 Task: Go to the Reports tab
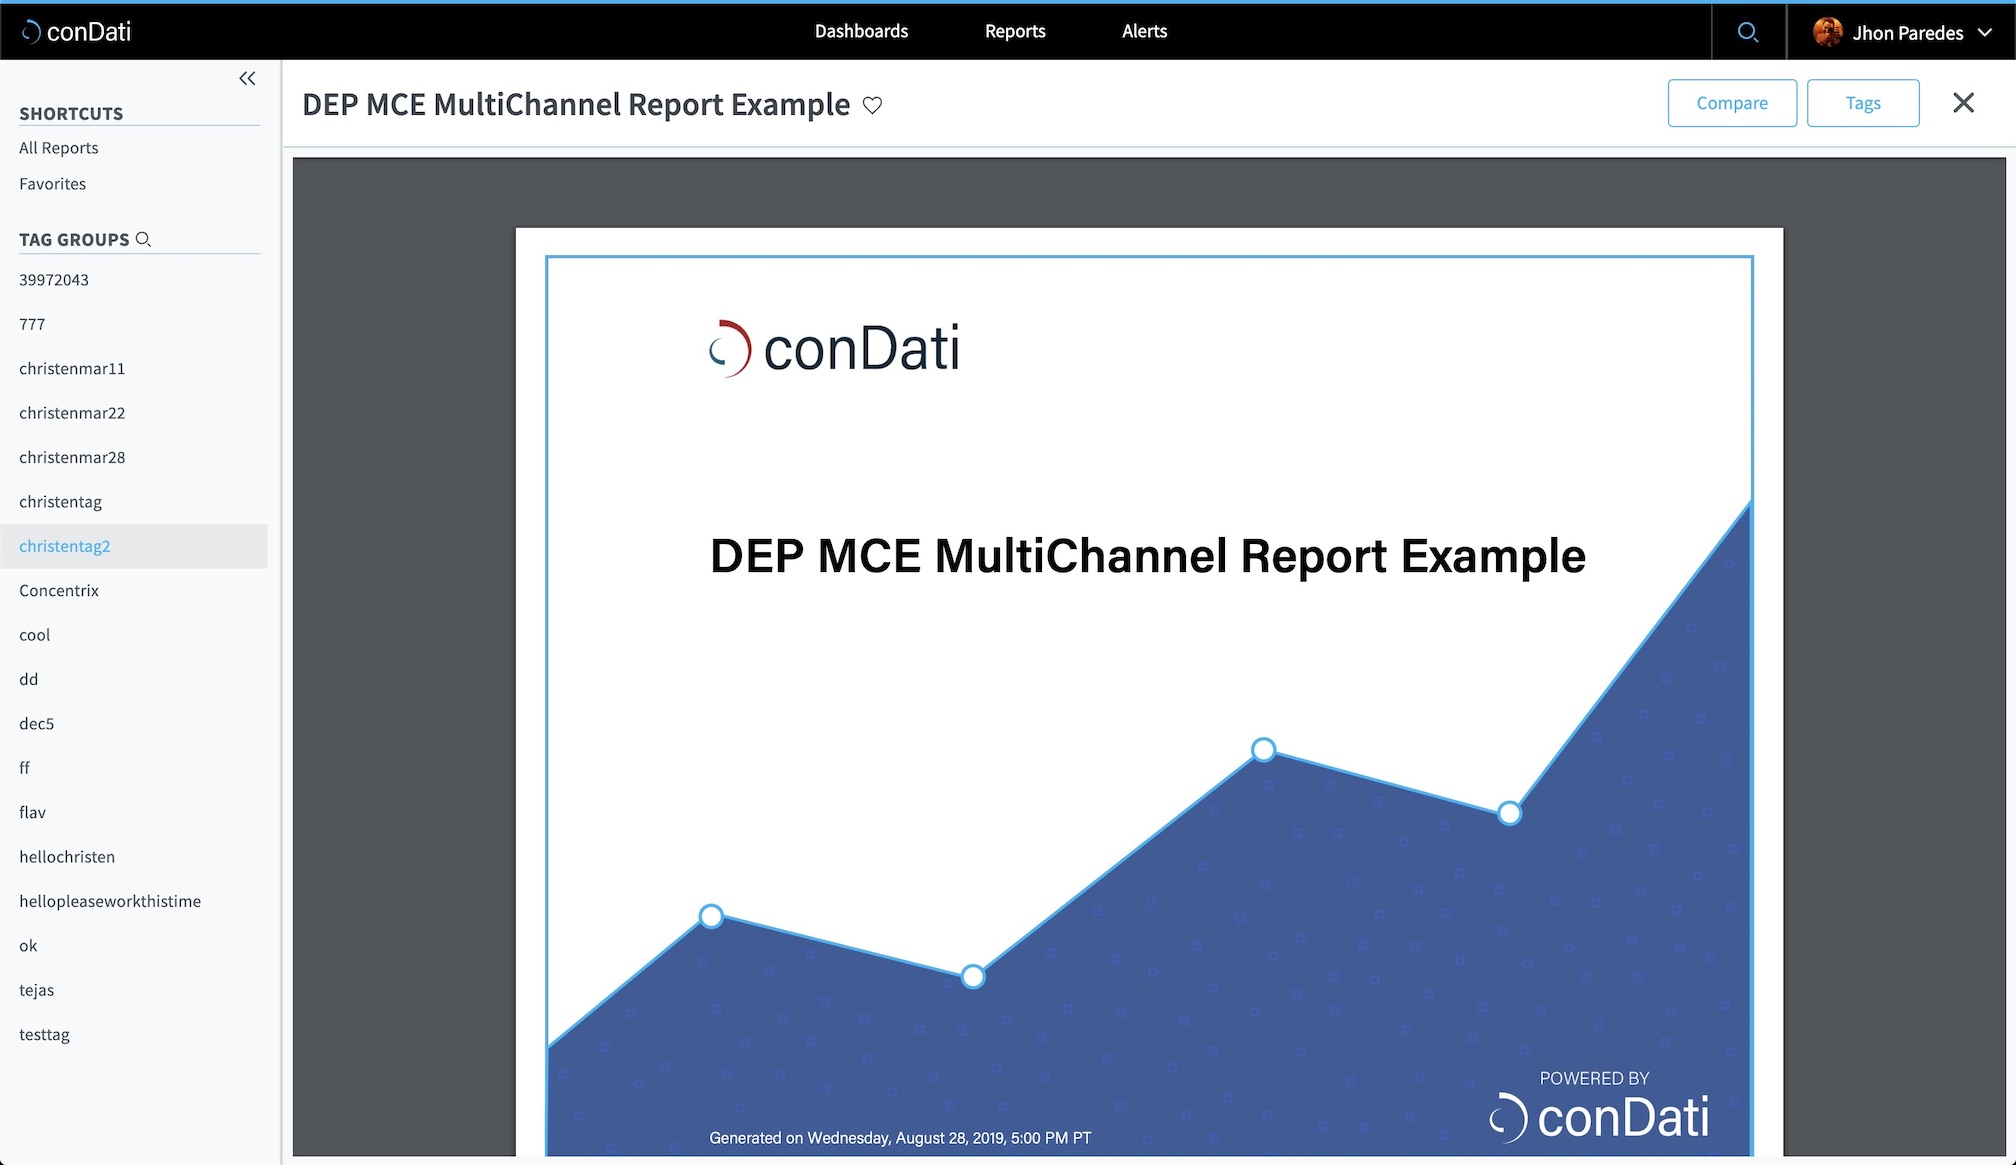click(x=1015, y=31)
